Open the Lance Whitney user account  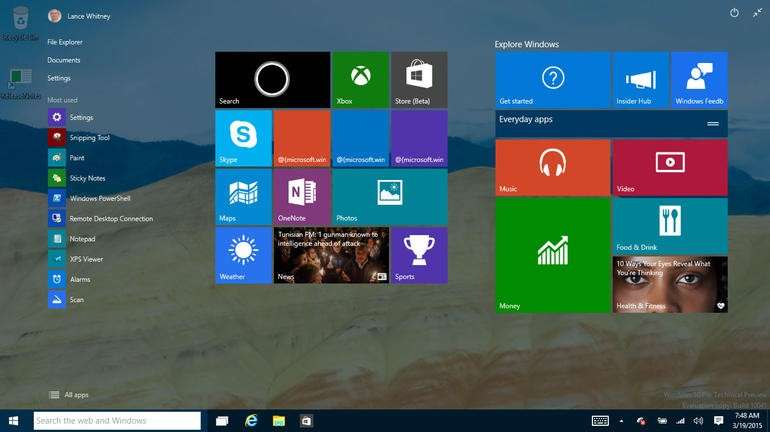[79, 16]
